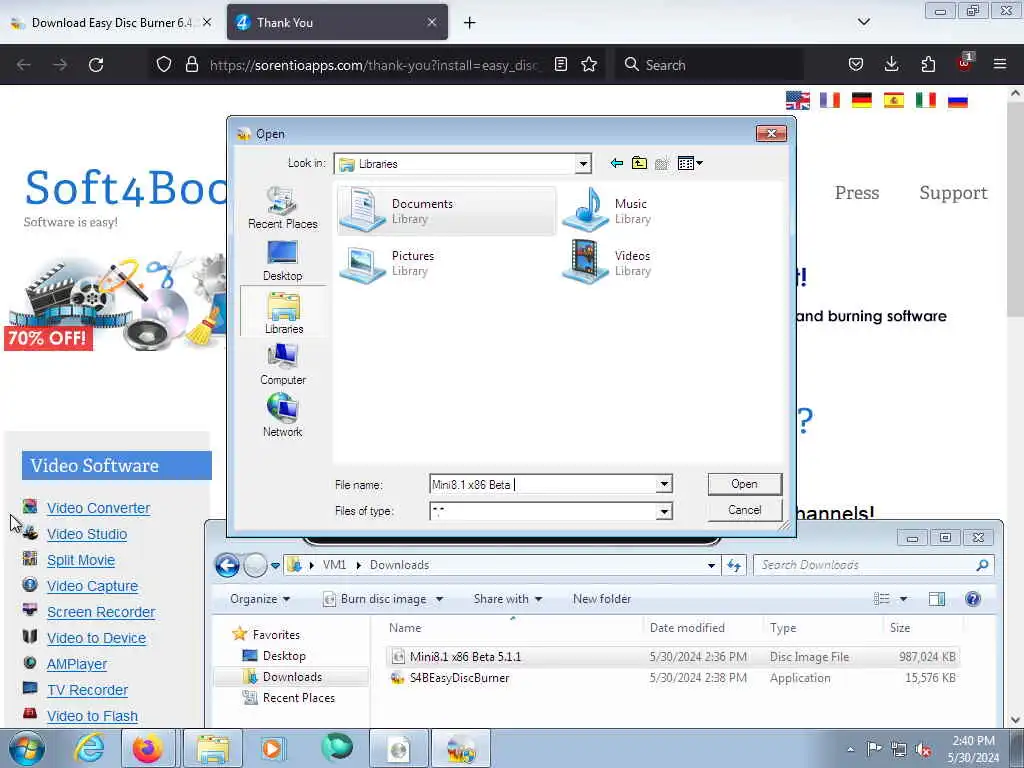This screenshot has width=1024, height=768.
Task: Open Firefox extensions menu
Action: pyautogui.click(x=928, y=65)
